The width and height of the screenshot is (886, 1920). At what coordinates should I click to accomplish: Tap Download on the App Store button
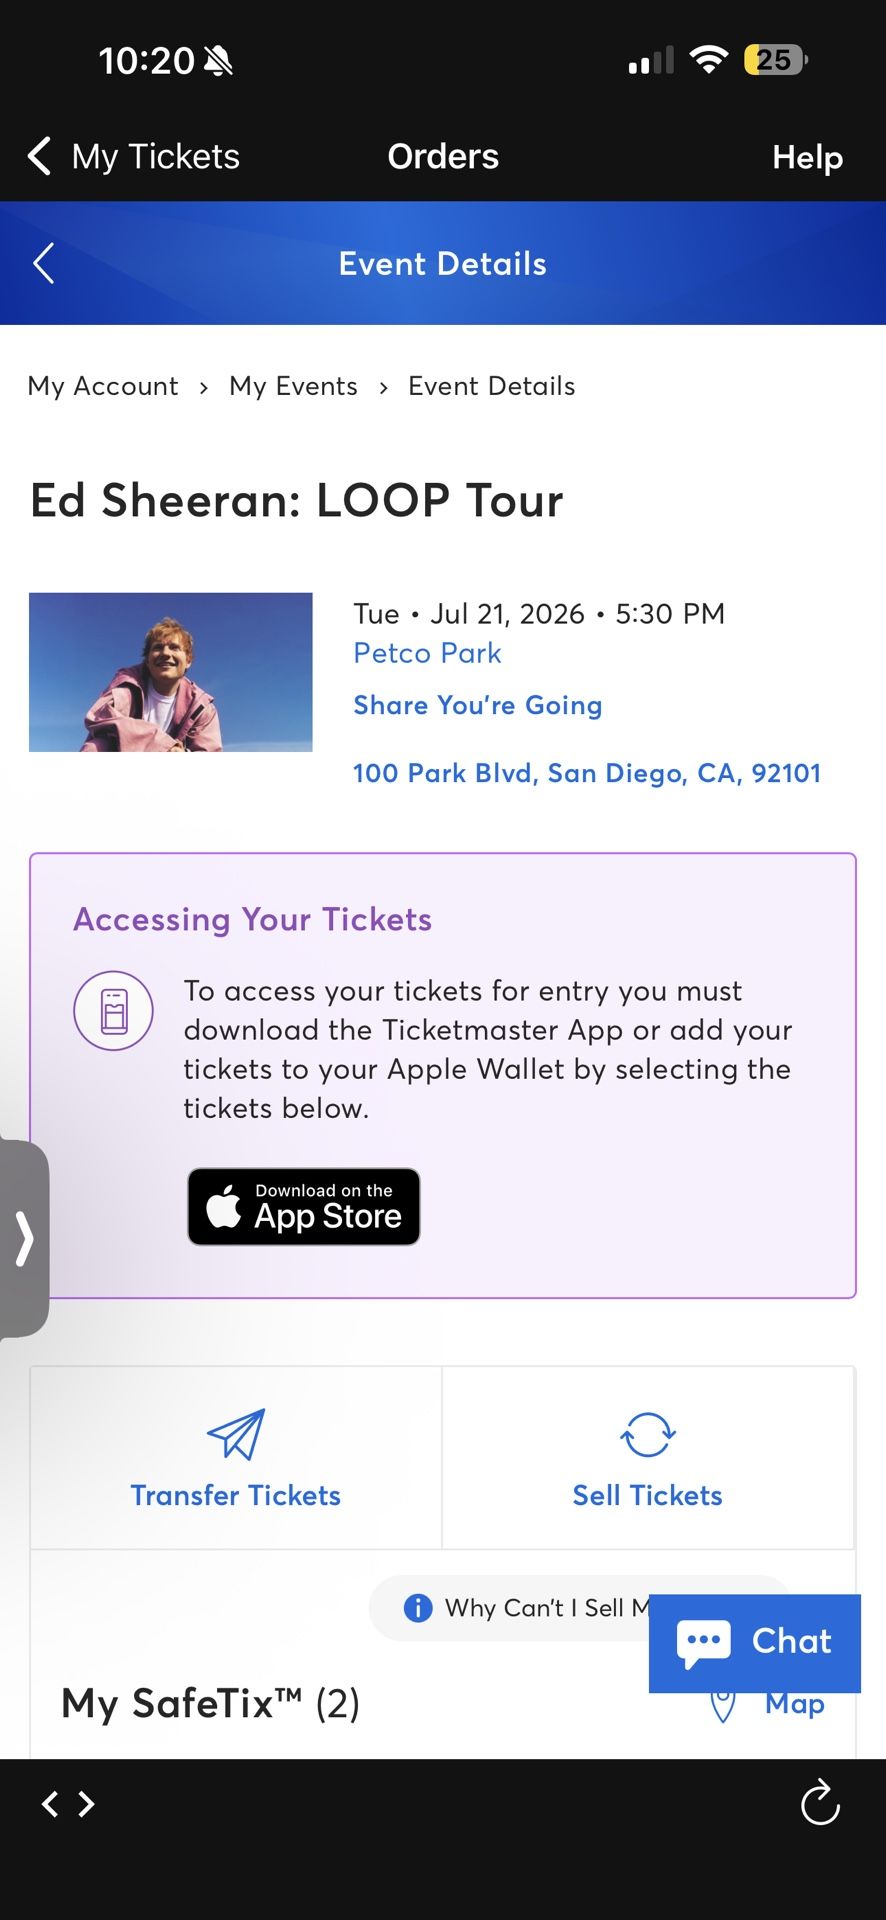[304, 1206]
